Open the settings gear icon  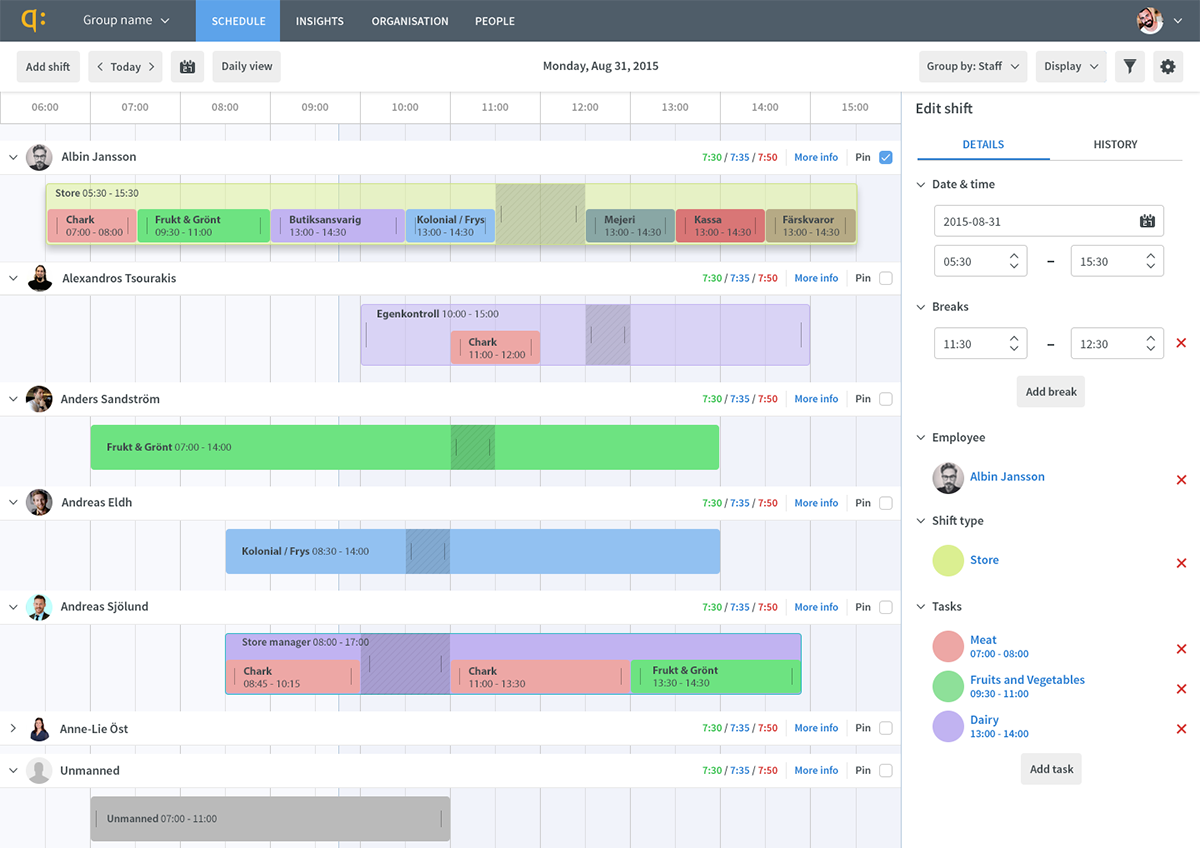[1168, 67]
